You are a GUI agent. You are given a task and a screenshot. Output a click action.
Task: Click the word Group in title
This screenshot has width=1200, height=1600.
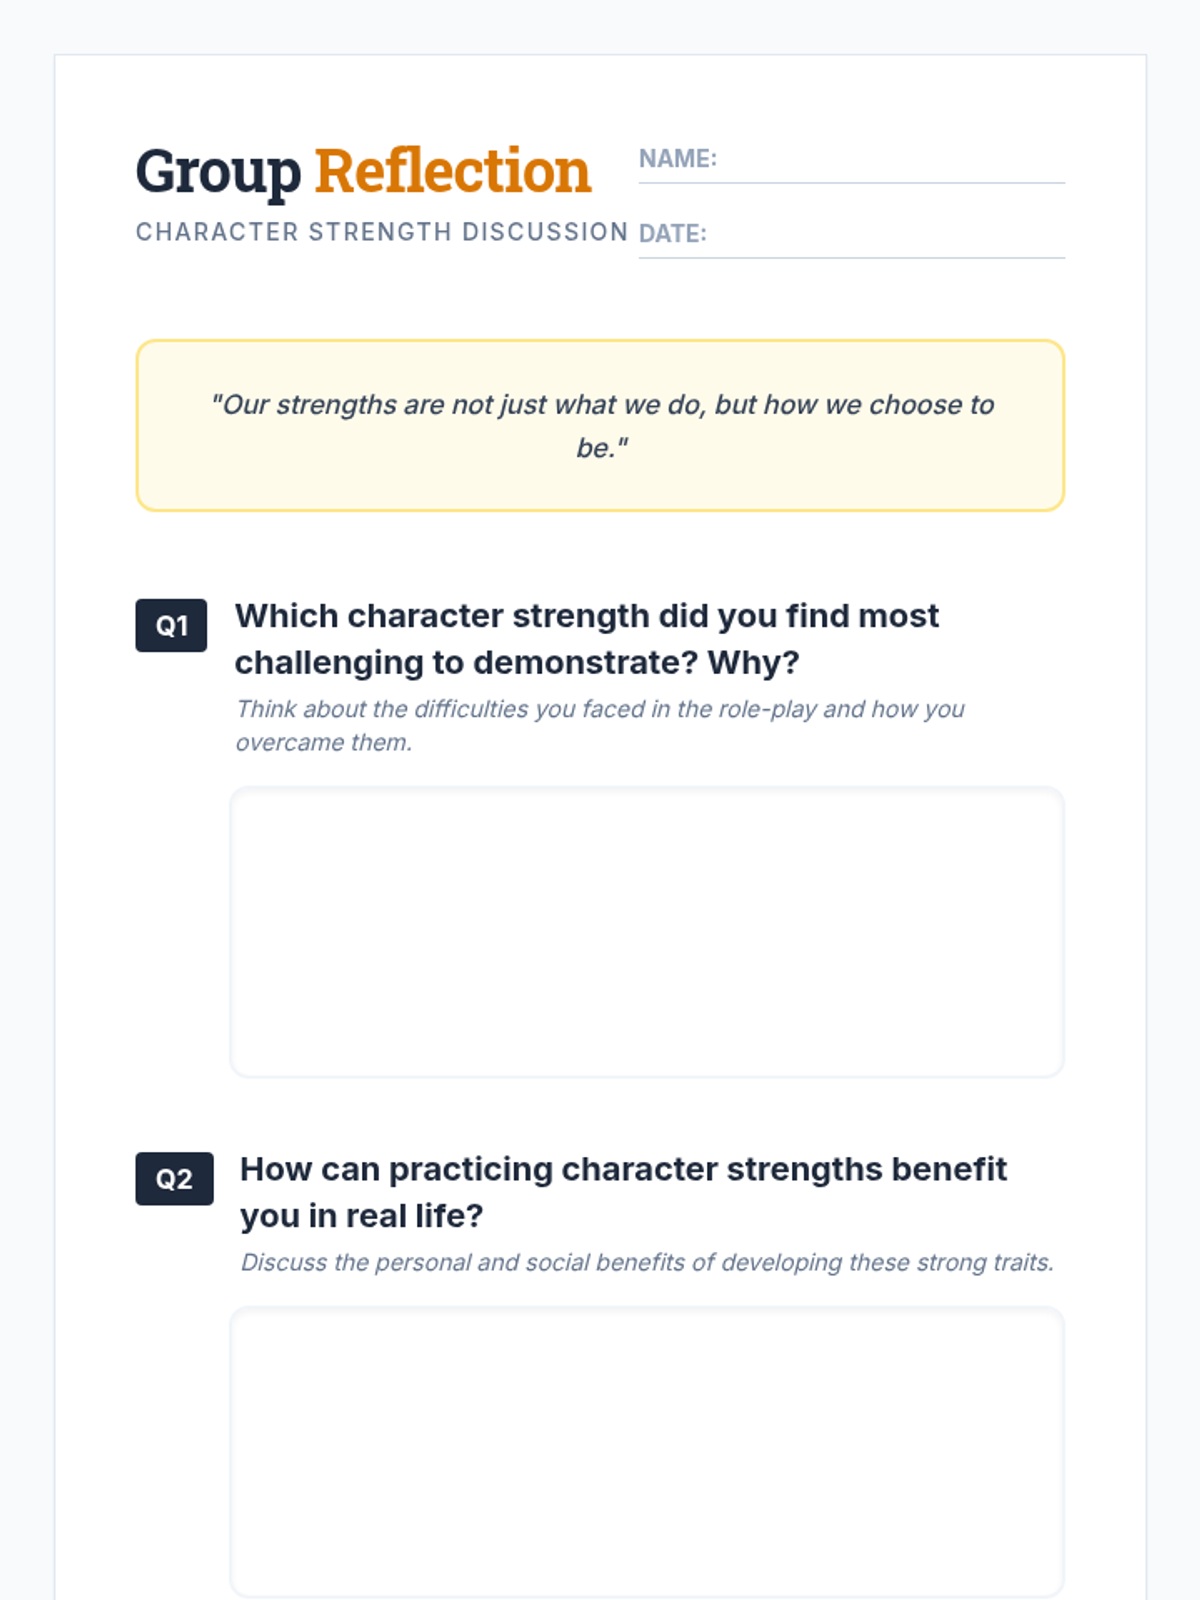point(218,173)
